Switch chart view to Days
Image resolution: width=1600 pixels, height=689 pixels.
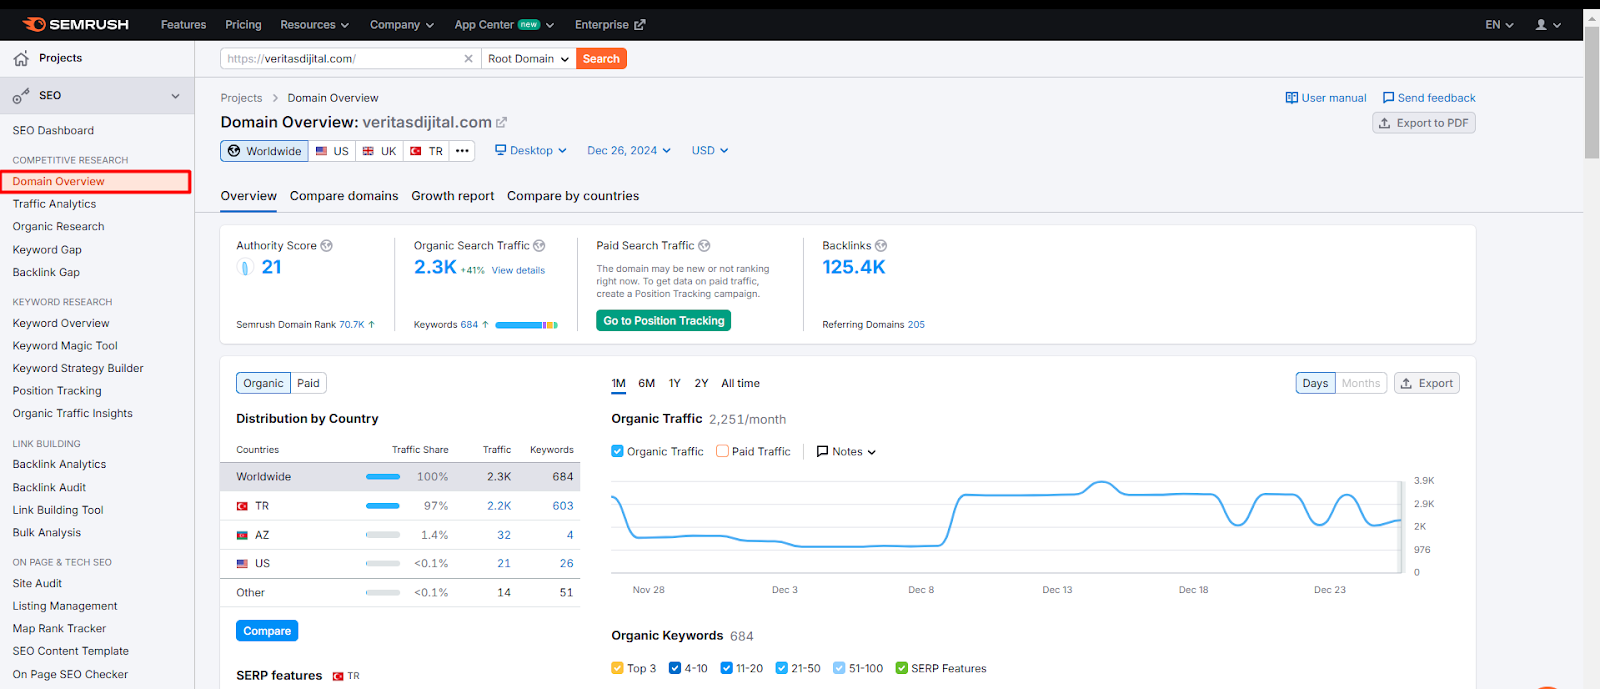pyautogui.click(x=1315, y=383)
